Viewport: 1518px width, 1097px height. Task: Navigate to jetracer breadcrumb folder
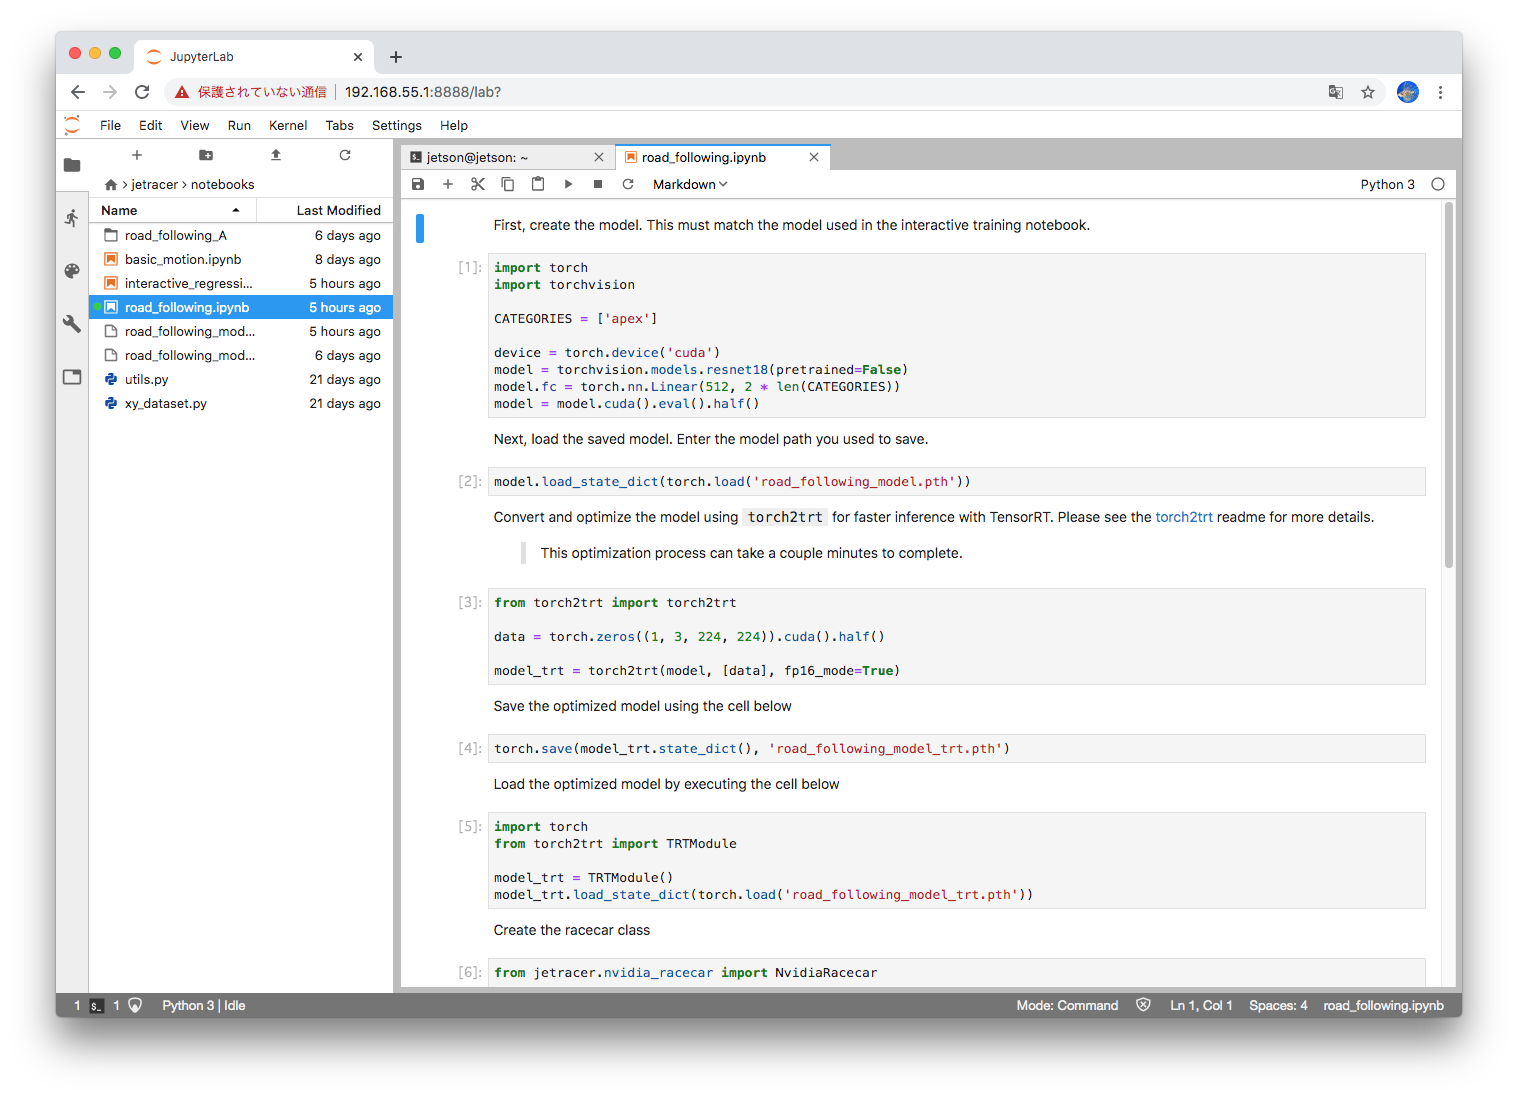tap(154, 185)
